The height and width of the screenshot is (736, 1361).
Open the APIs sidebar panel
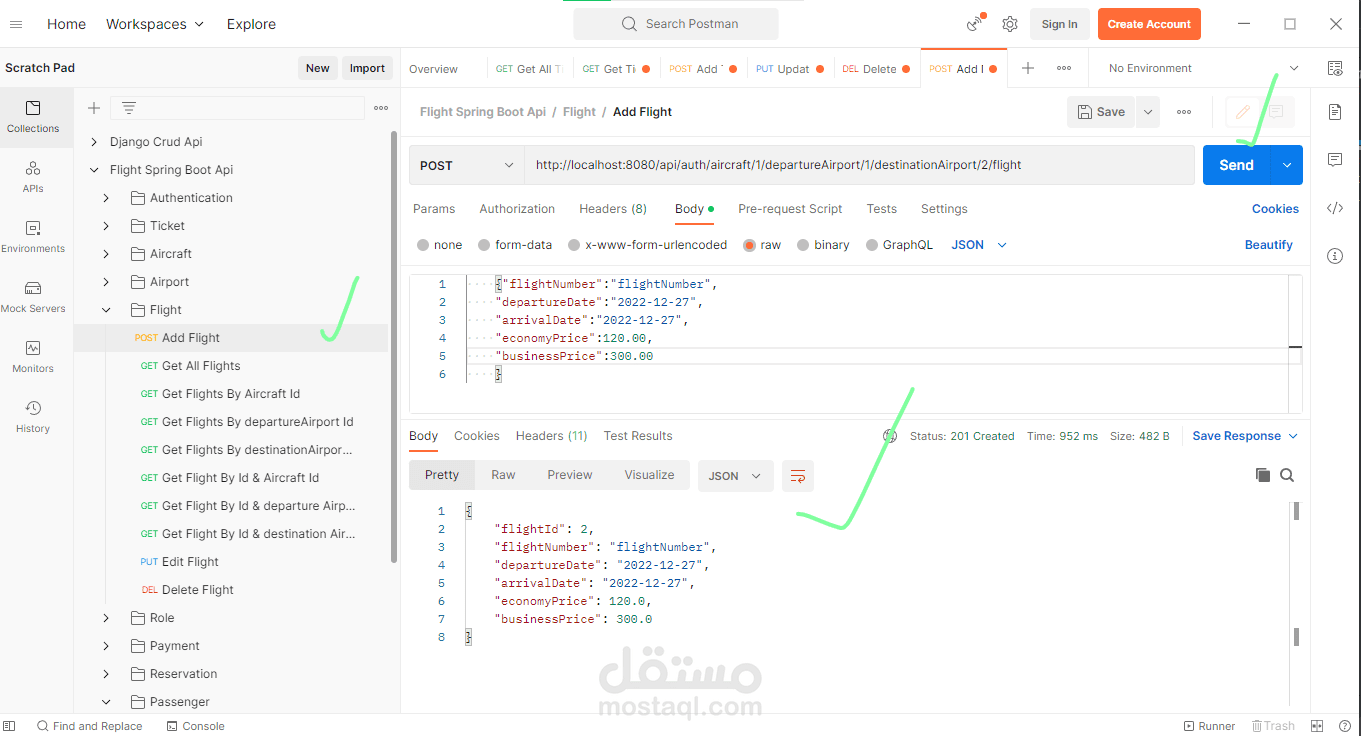coord(33,177)
